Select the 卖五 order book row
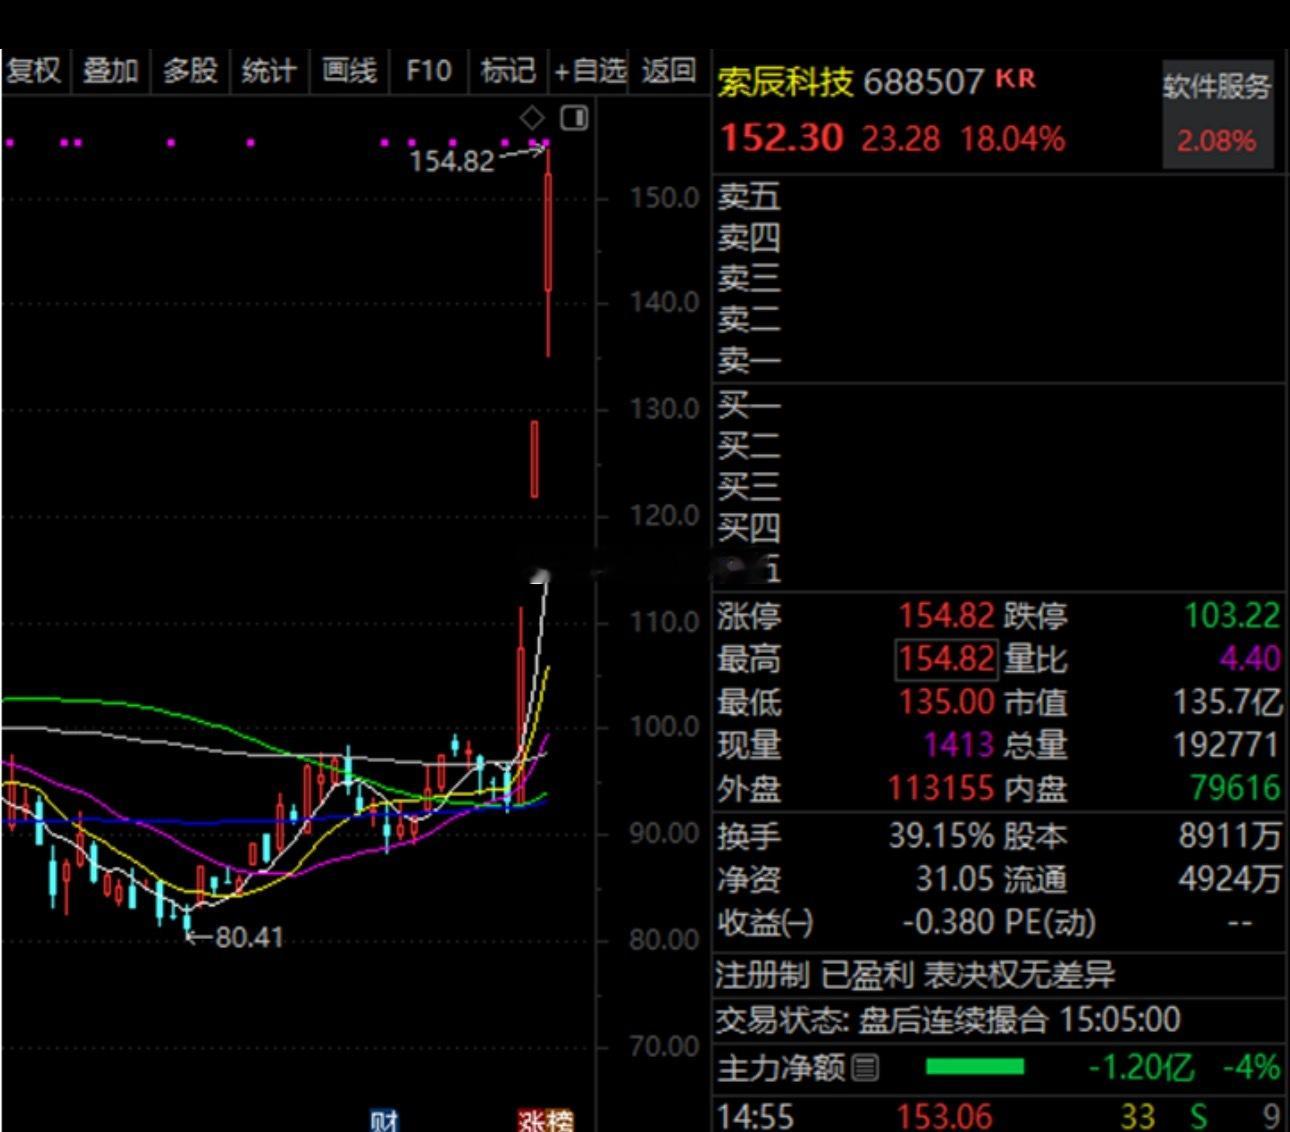Viewport: 1290px width, 1132px height. tap(998, 196)
